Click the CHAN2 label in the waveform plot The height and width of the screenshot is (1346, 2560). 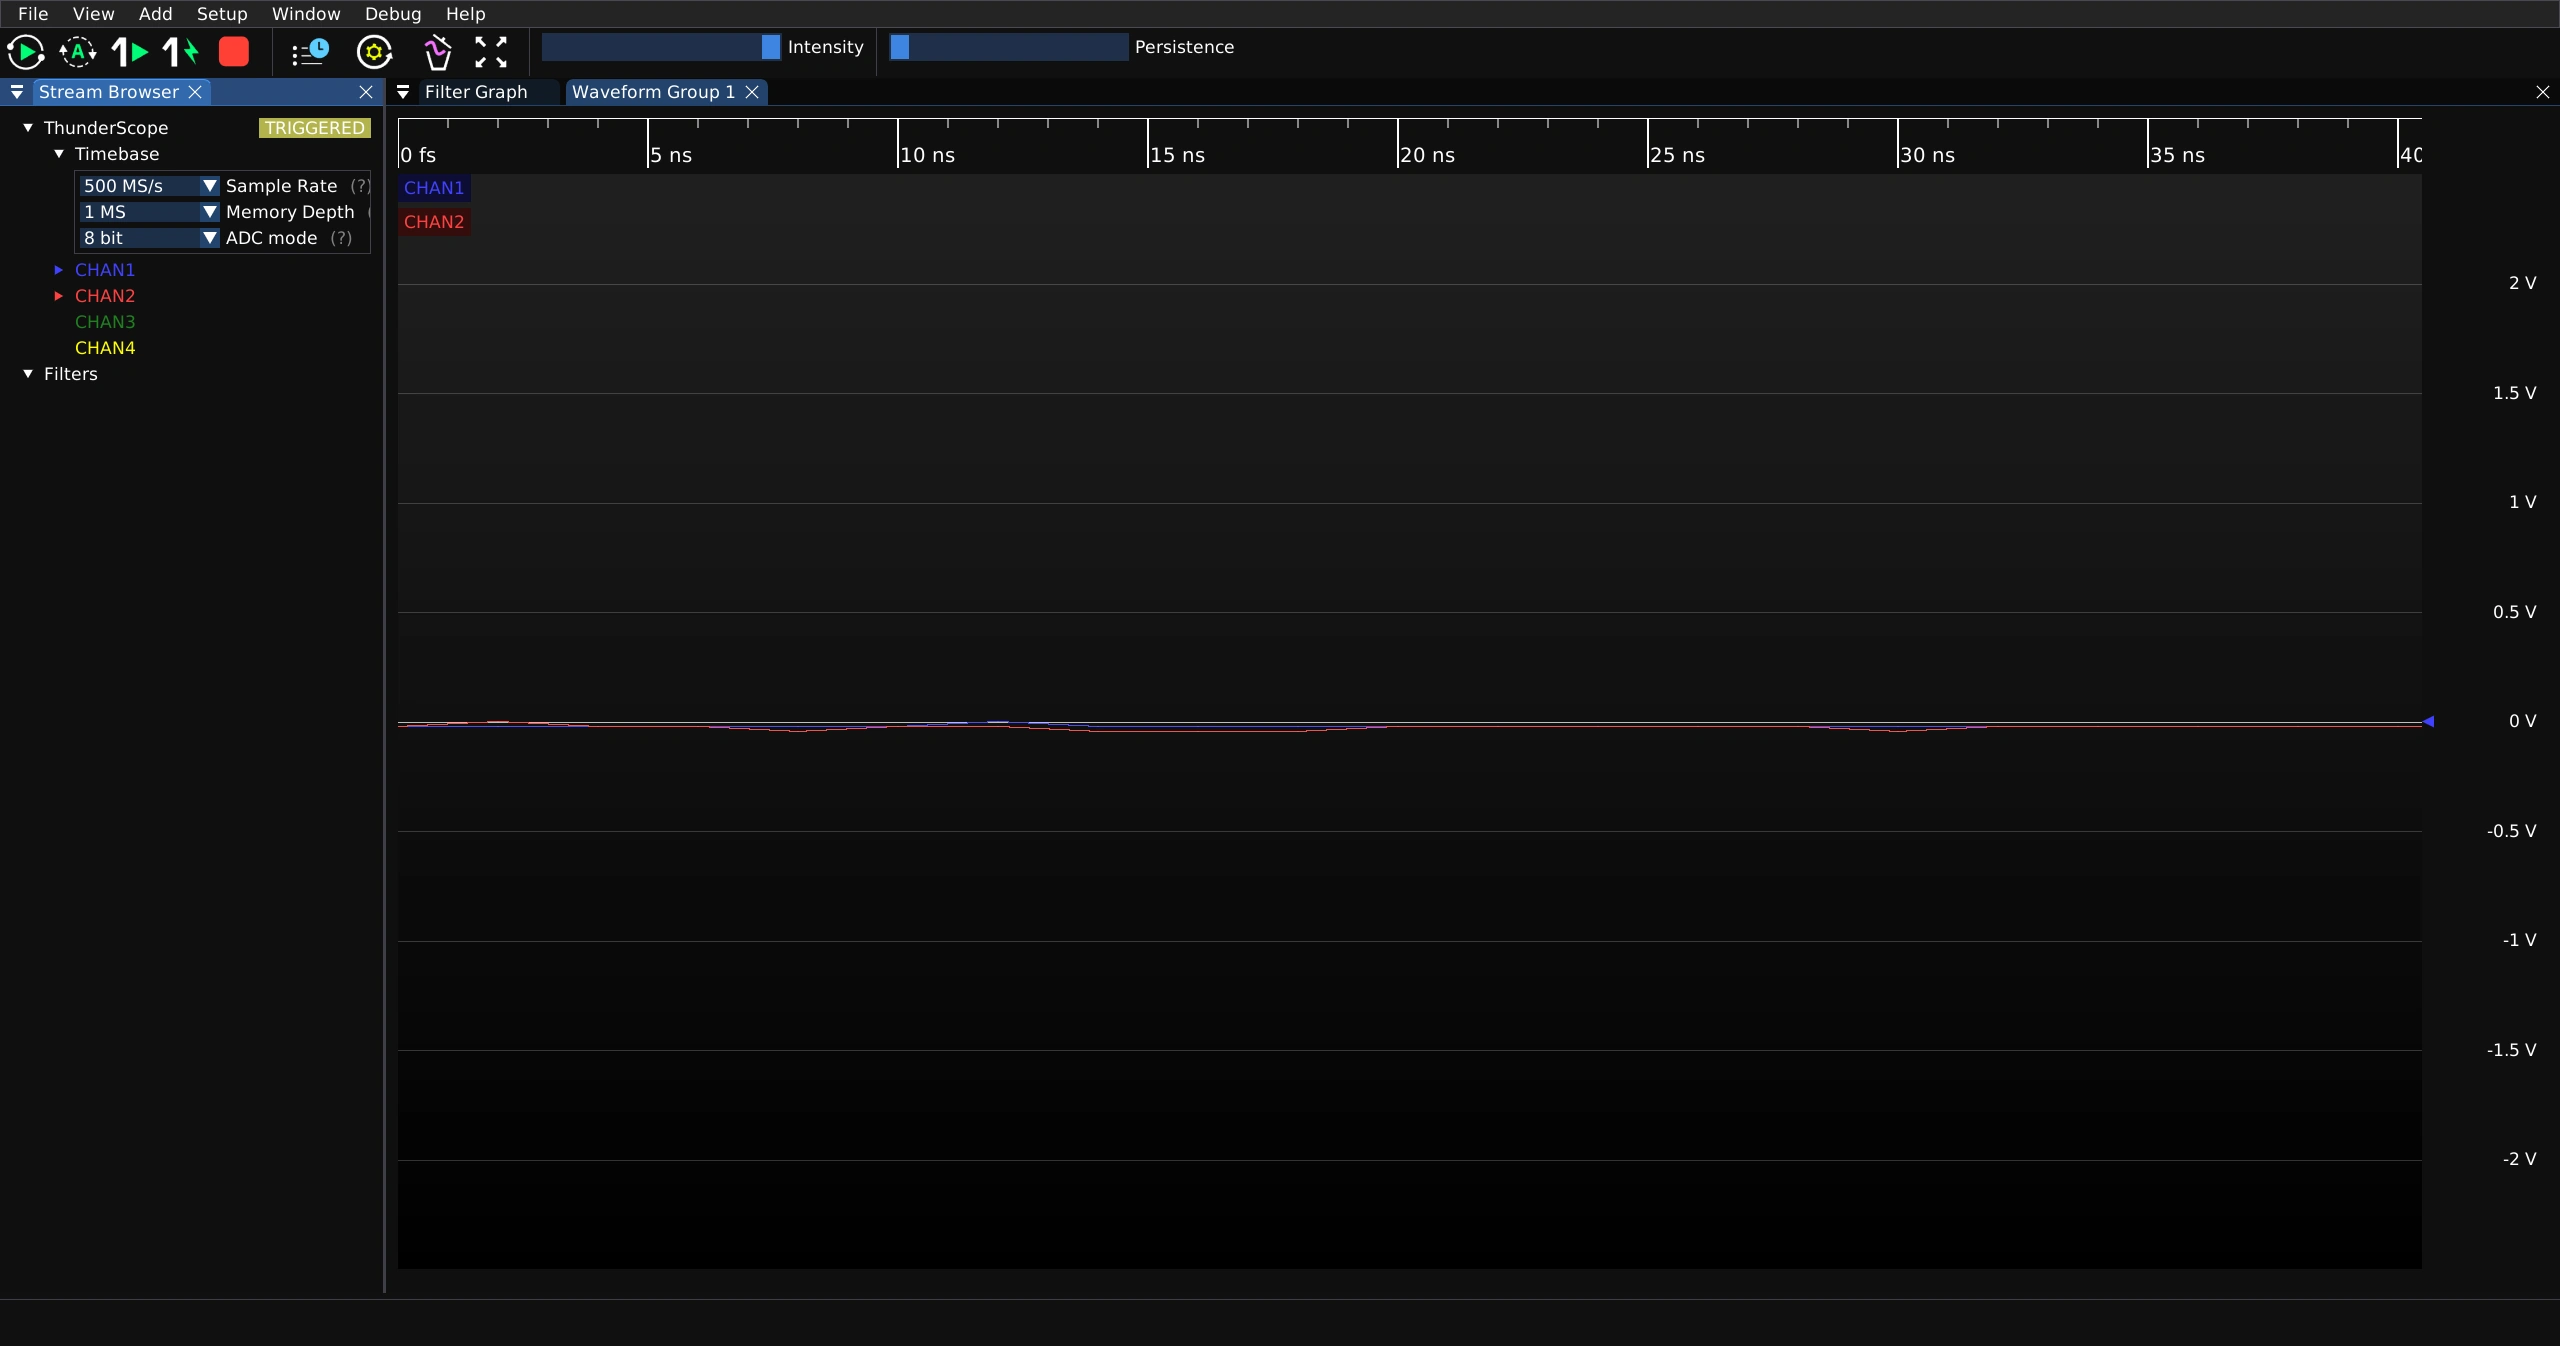(434, 222)
